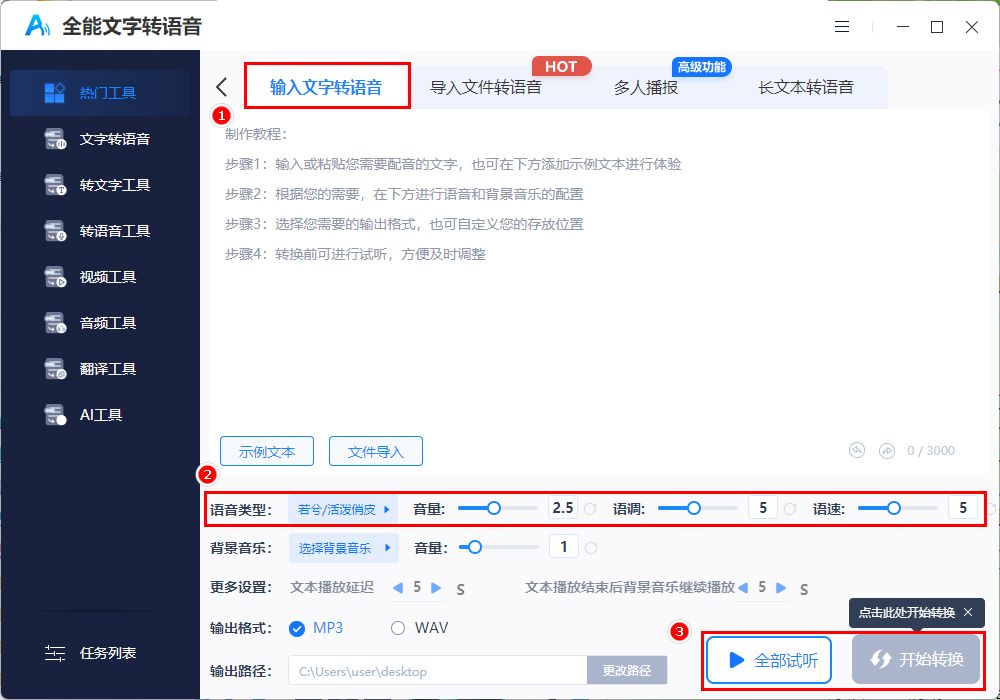Decrease 文本播放延迟 with left arrow
Image resolution: width=1000 pixels, height=700 pixels.
point(398,588)
